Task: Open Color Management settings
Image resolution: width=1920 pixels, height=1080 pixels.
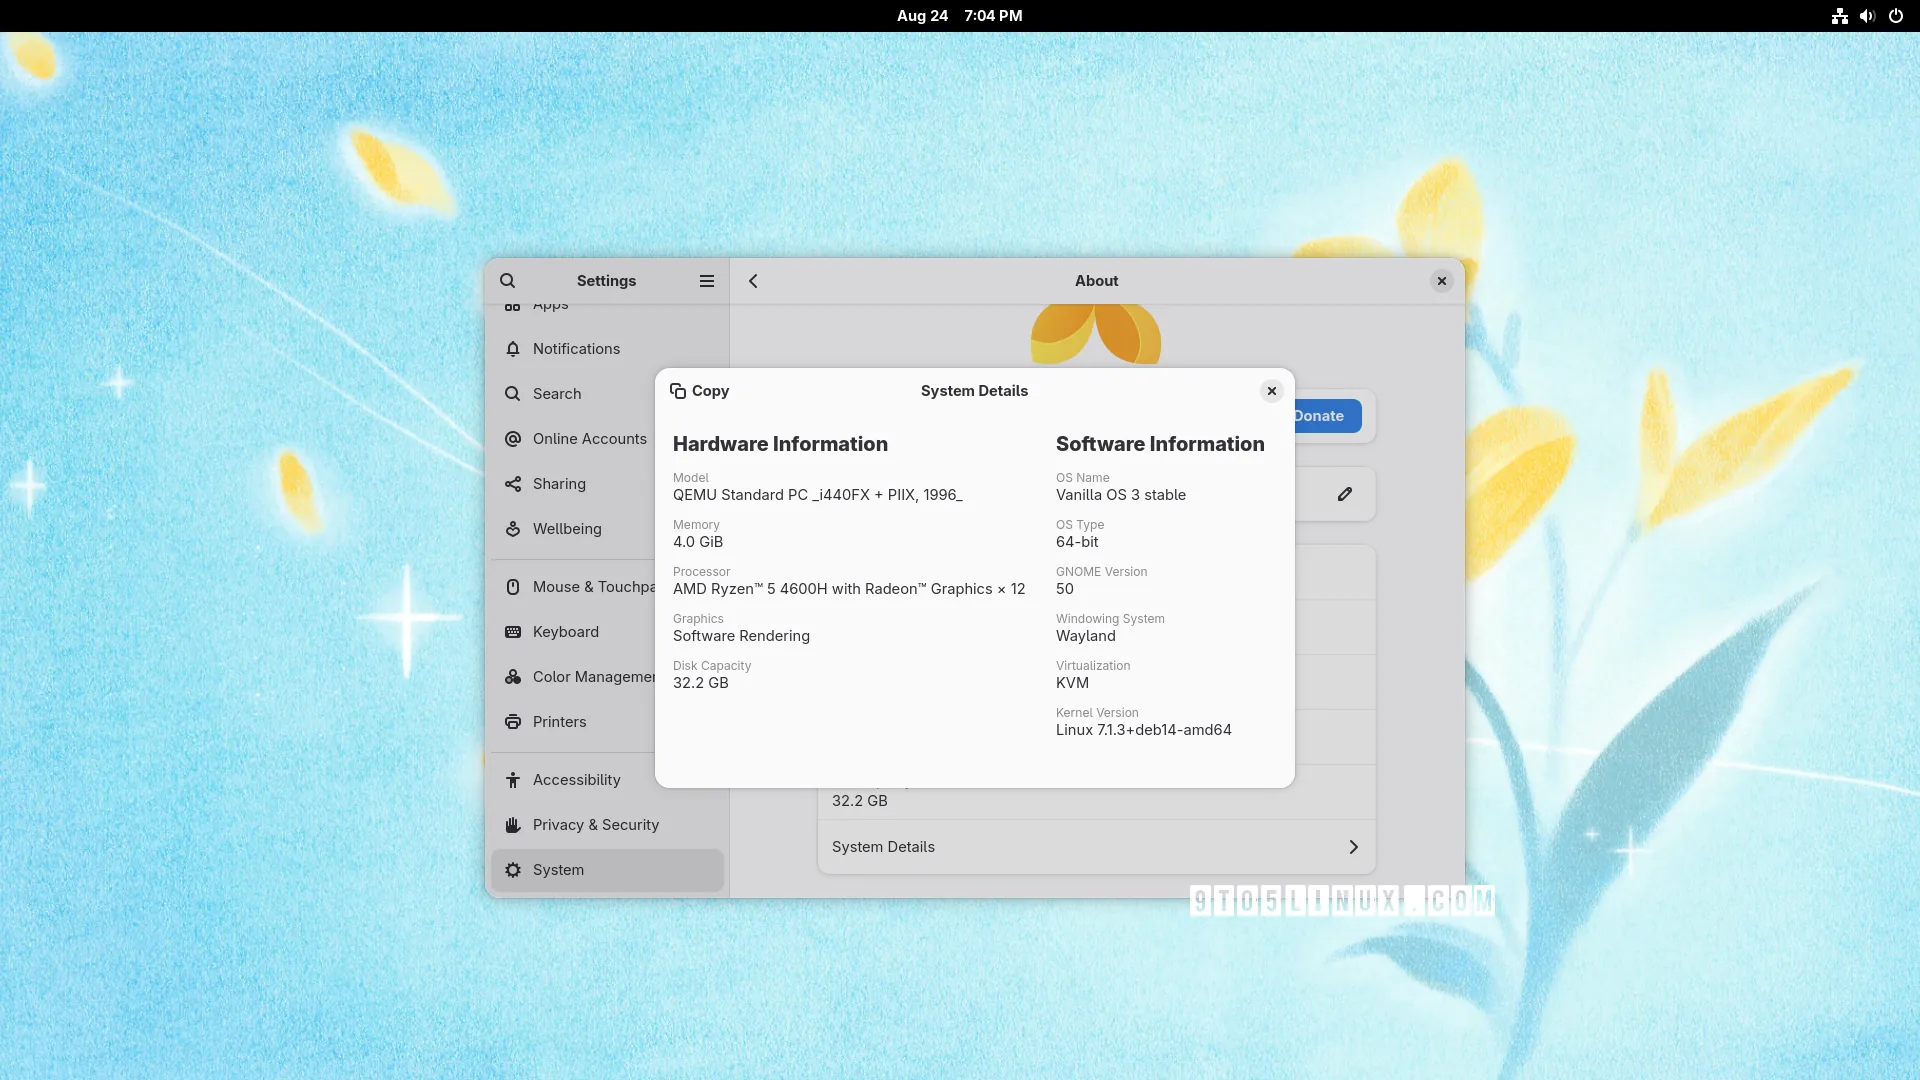Action: pyautogui.click(x=575, y=677)
